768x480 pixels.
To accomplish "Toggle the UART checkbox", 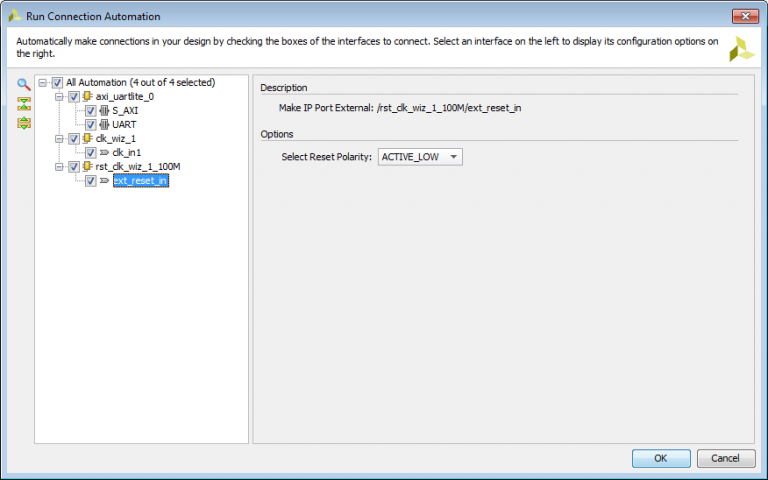I will 91,125.
